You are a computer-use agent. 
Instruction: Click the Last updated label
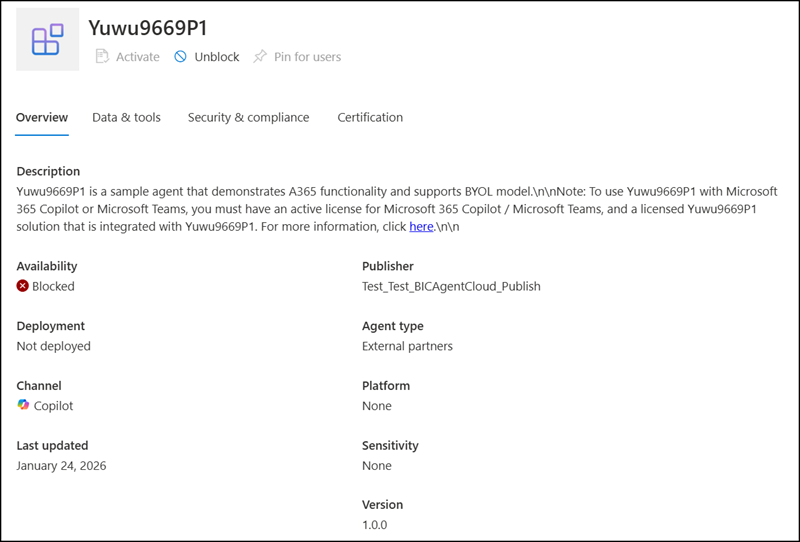52,445
